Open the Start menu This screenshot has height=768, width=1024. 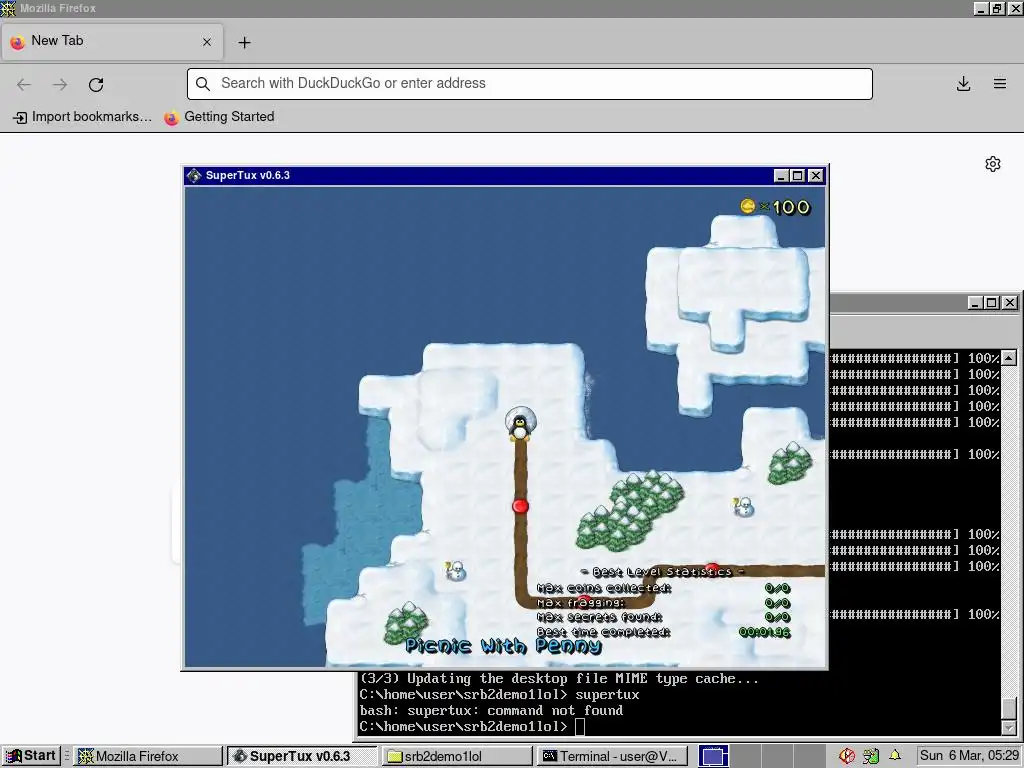(x=31, y=756)
